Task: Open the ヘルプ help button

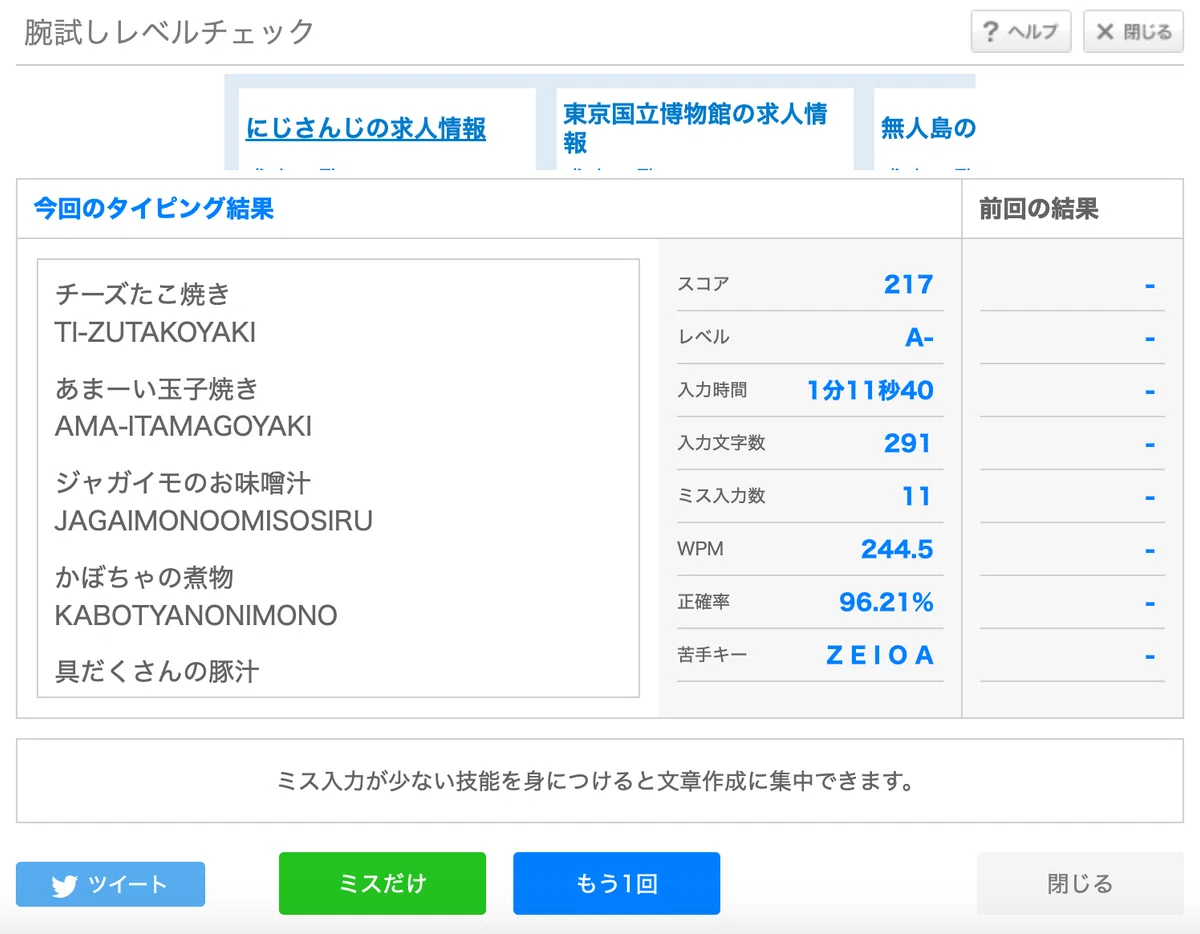Action: coord(1021,32)
